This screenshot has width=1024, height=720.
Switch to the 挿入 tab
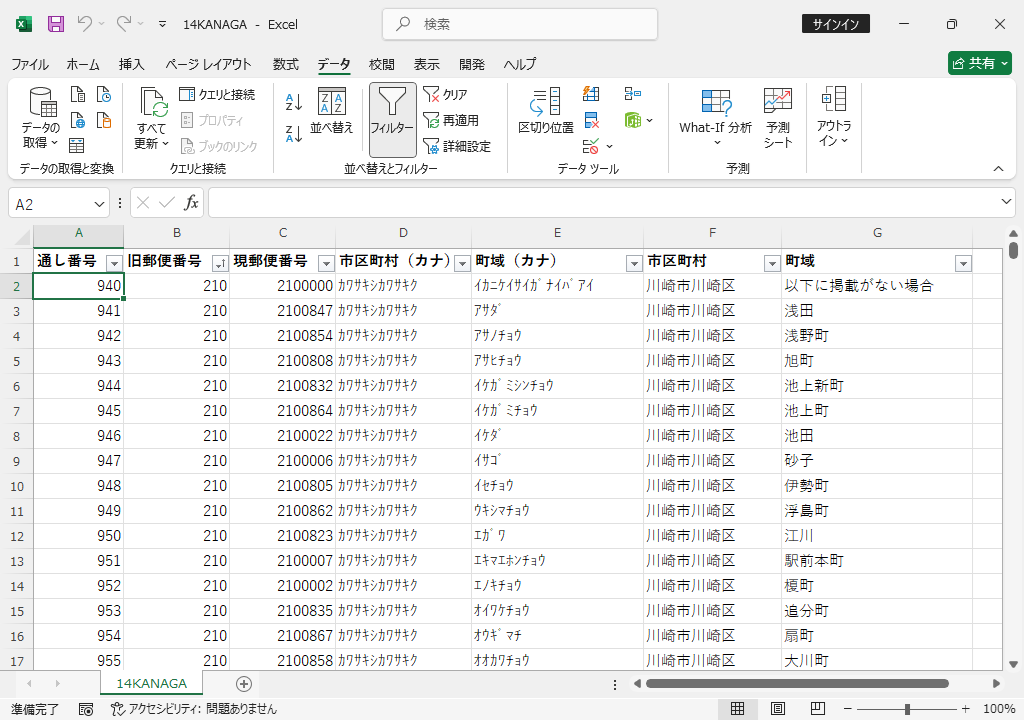131,64
